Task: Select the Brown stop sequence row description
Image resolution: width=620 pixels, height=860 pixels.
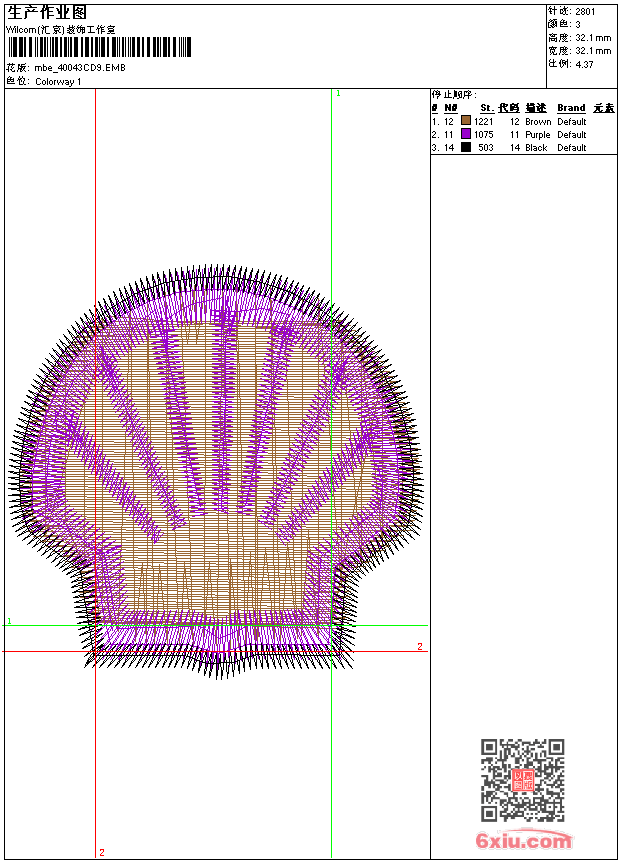Action: [538, 122]
